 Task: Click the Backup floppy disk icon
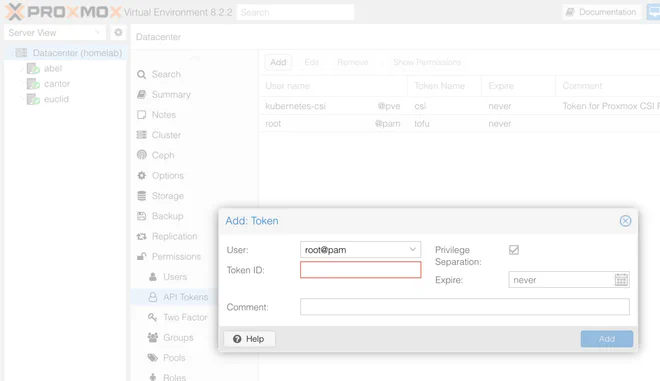[141, 216]
